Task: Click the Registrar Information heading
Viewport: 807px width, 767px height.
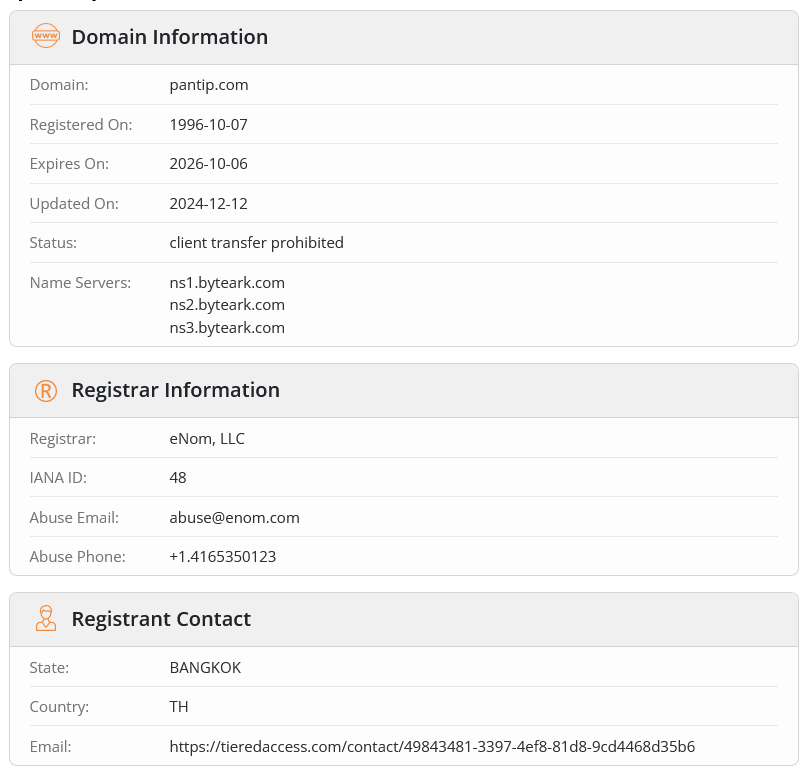Action: [x=175, y=390]
